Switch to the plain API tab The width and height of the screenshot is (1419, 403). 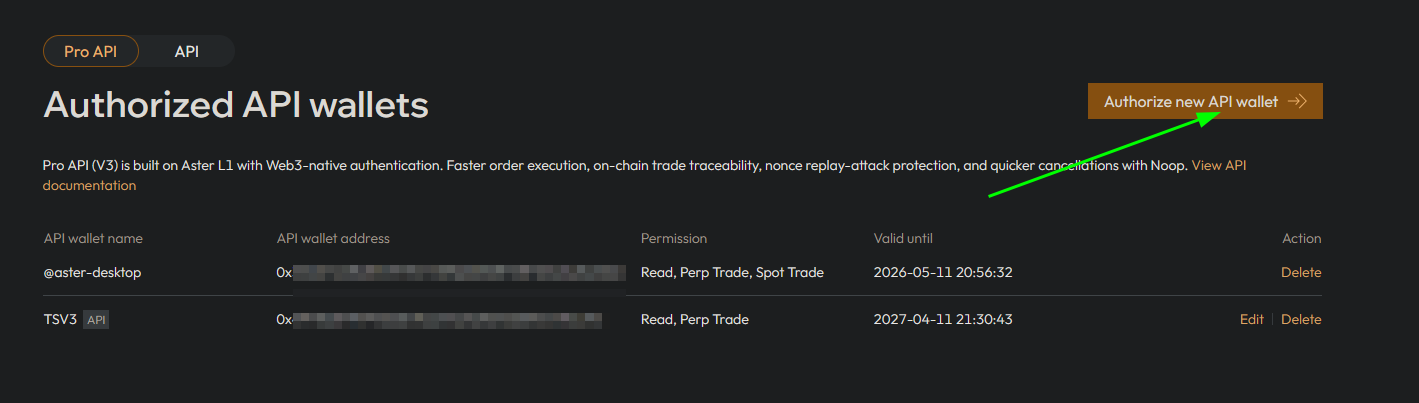coord(187,52)
